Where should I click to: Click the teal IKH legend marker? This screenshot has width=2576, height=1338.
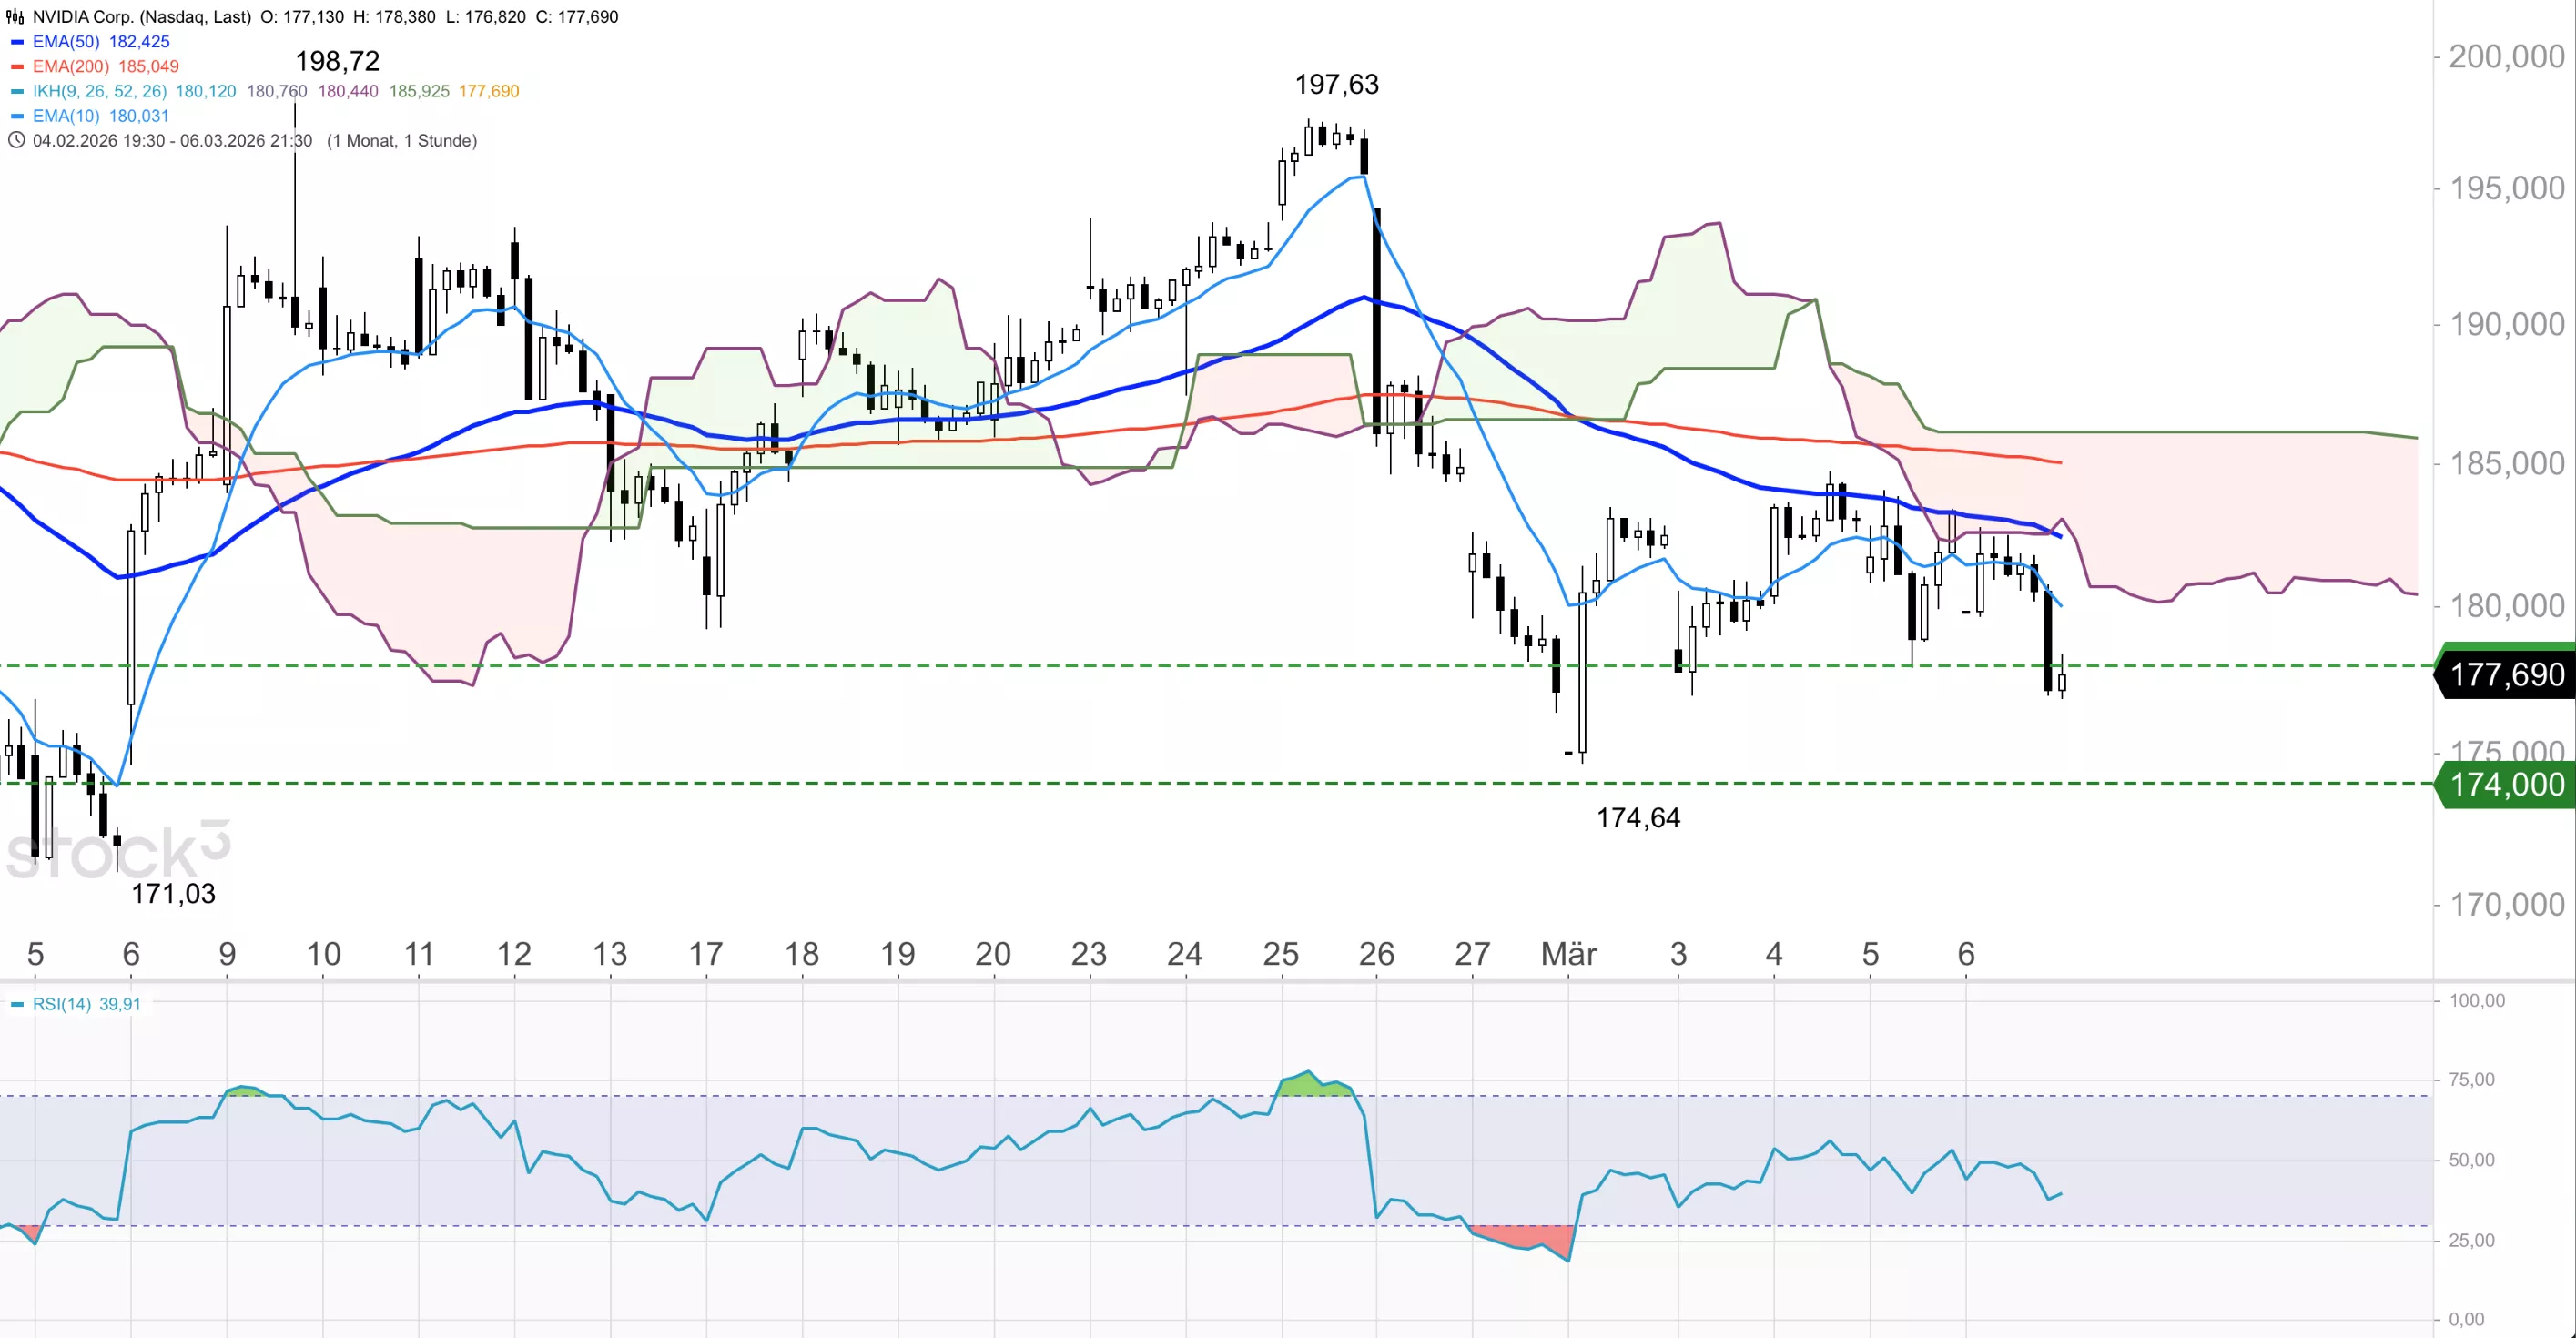(x=17, y=91)
